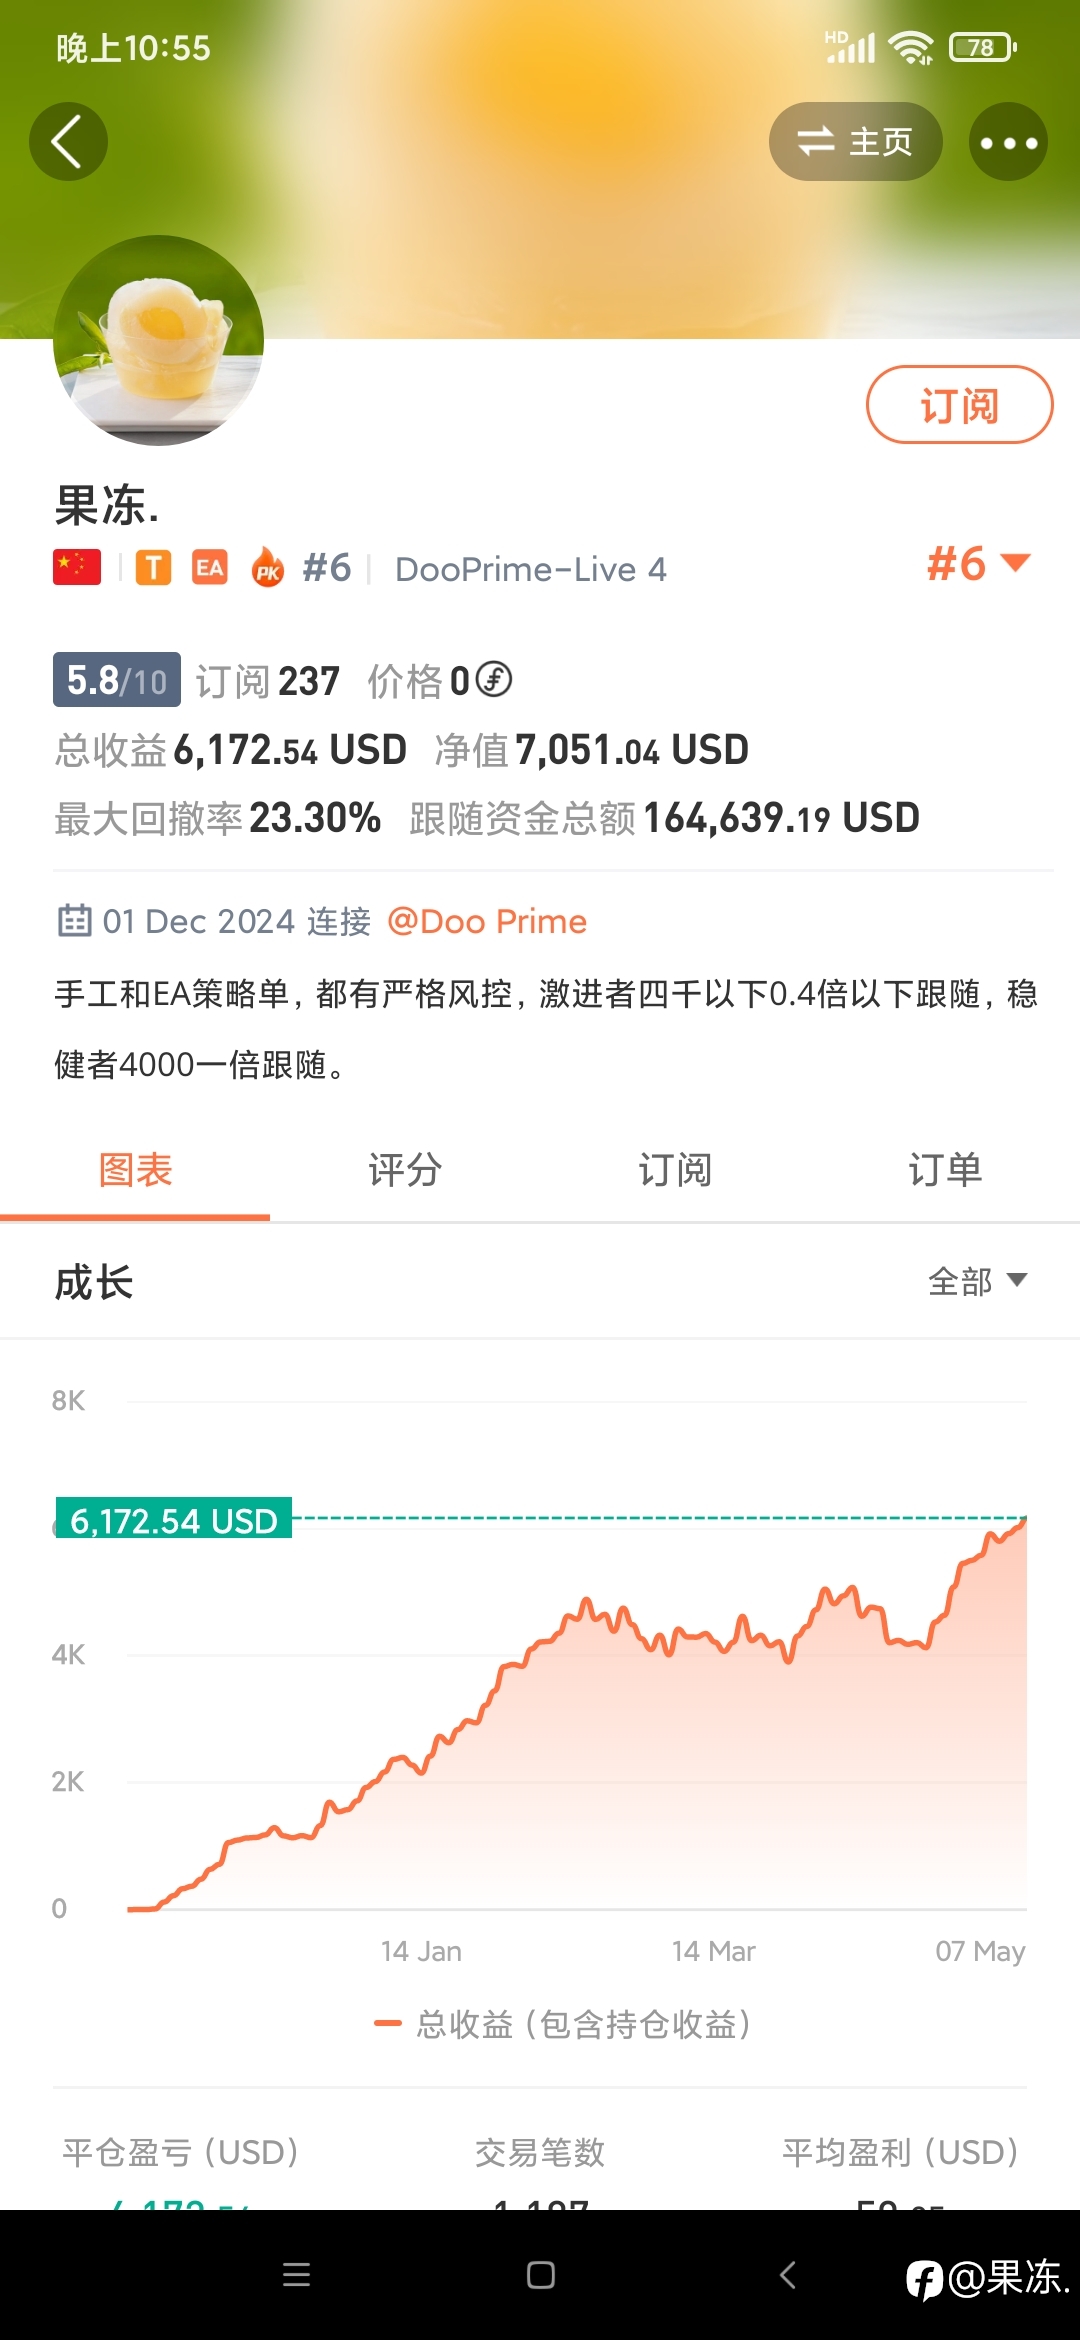Tap the orange T badge icon
Image resolution: width=1080 pixels, height=2340 pixels.
pyautogui.click(x=153, y=567)
